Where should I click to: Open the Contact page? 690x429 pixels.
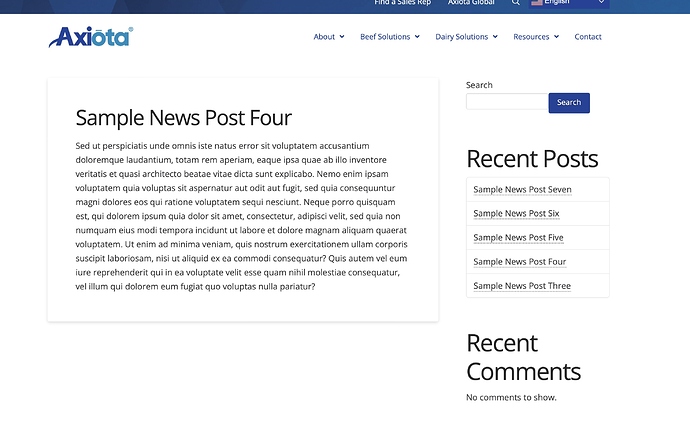coord(588,37)
